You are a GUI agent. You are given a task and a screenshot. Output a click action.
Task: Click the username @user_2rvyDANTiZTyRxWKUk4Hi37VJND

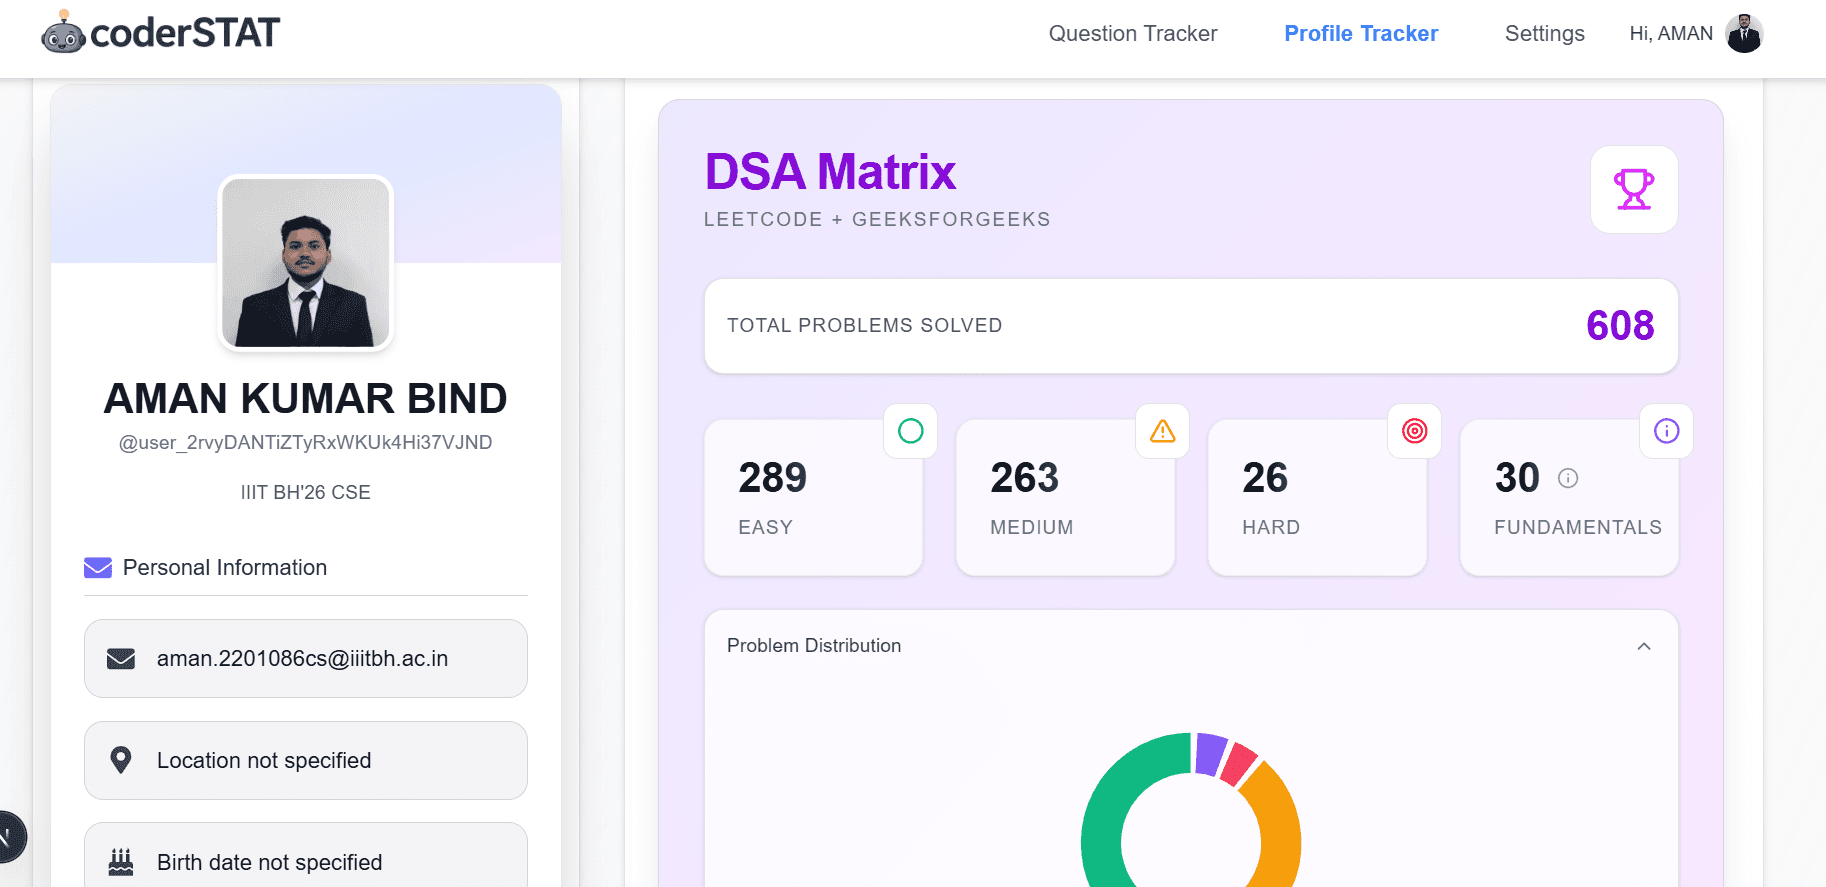[305, 442]
